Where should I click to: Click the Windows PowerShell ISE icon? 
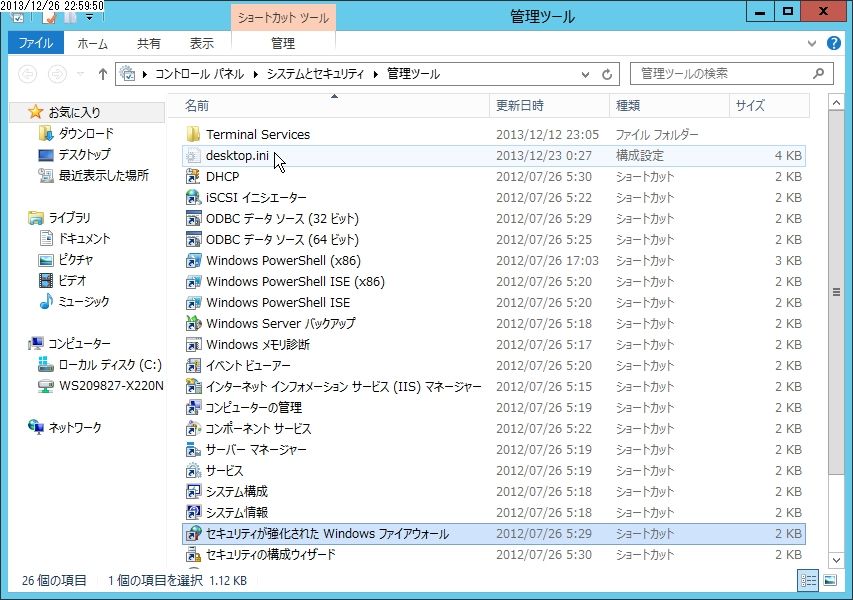pyautogui.click(x=193, y=302)
